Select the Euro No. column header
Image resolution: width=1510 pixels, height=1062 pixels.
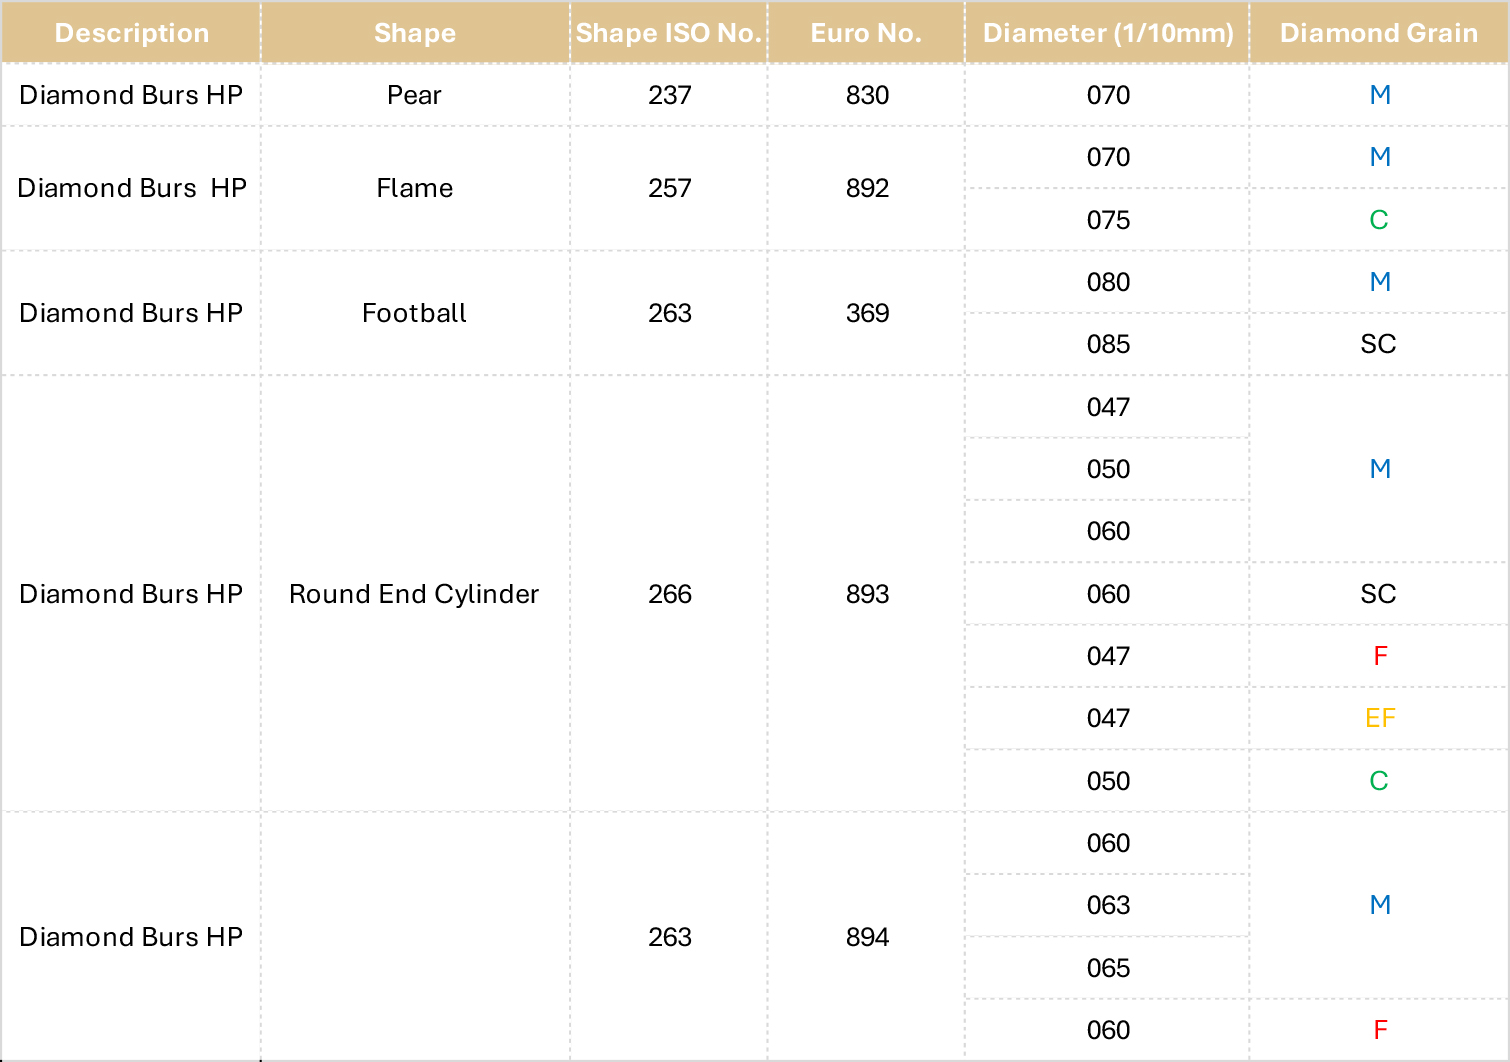(866, 33)
